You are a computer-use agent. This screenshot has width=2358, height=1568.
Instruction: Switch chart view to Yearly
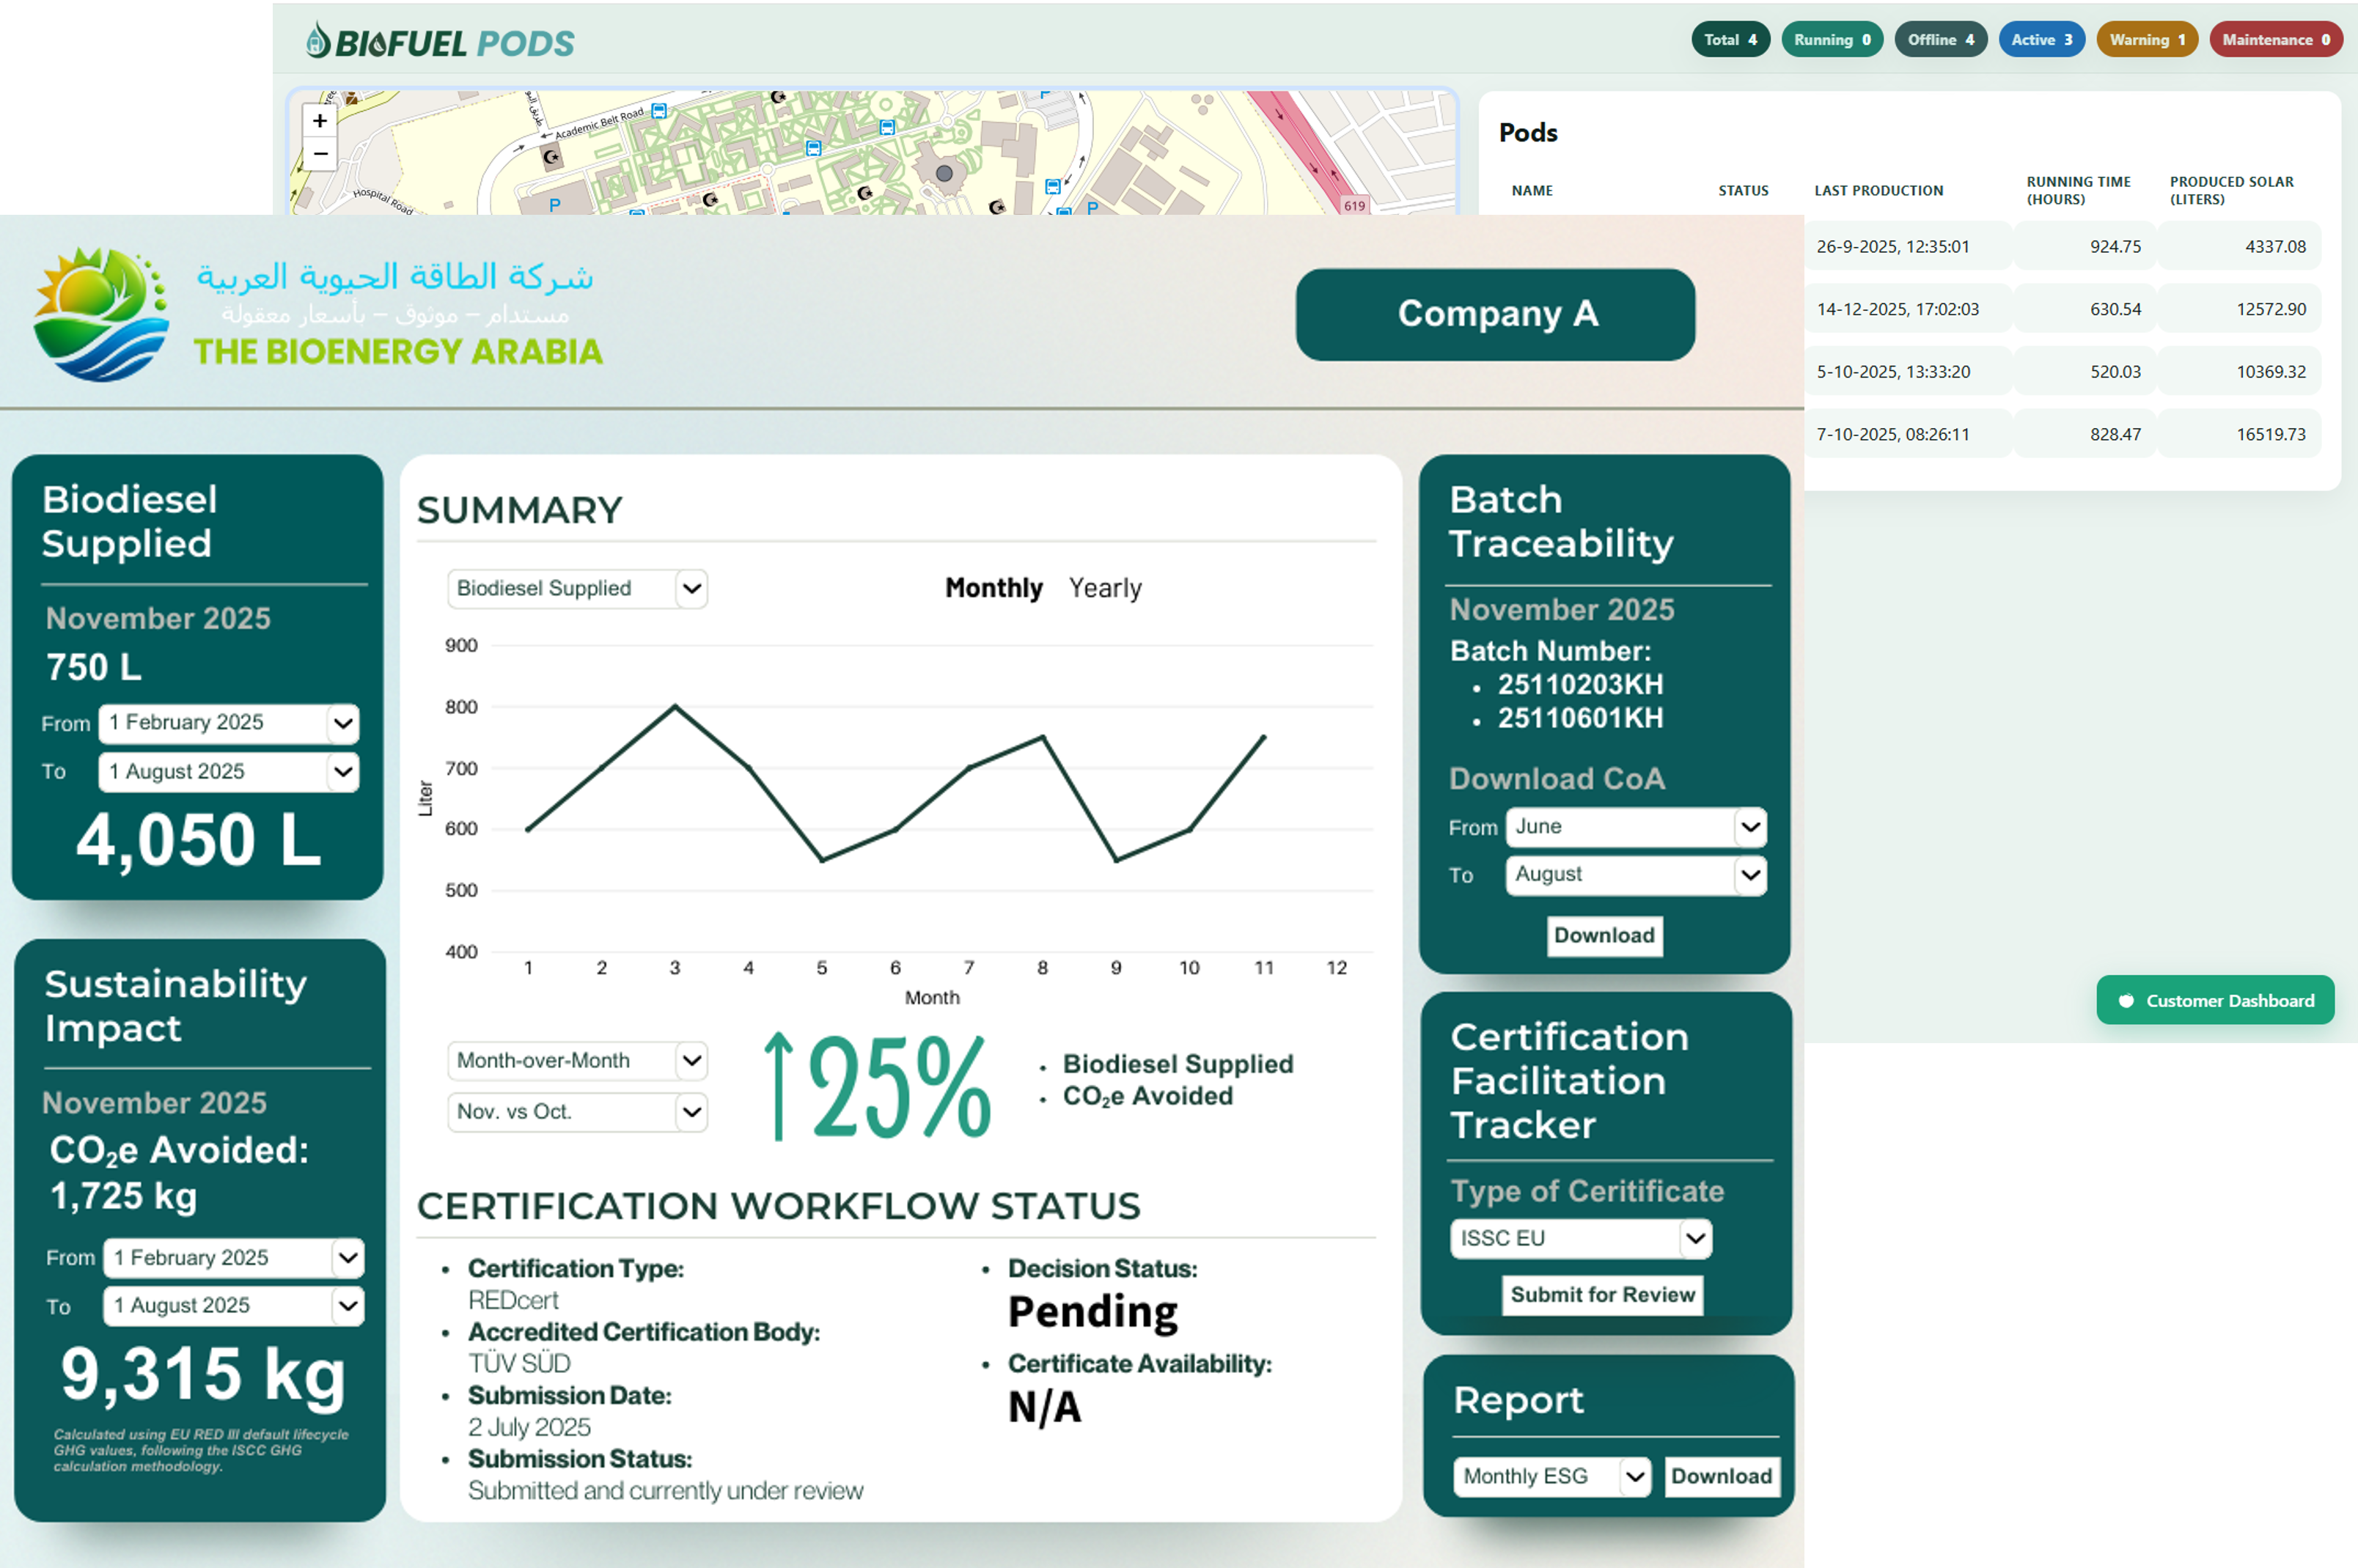(1106, 588)
